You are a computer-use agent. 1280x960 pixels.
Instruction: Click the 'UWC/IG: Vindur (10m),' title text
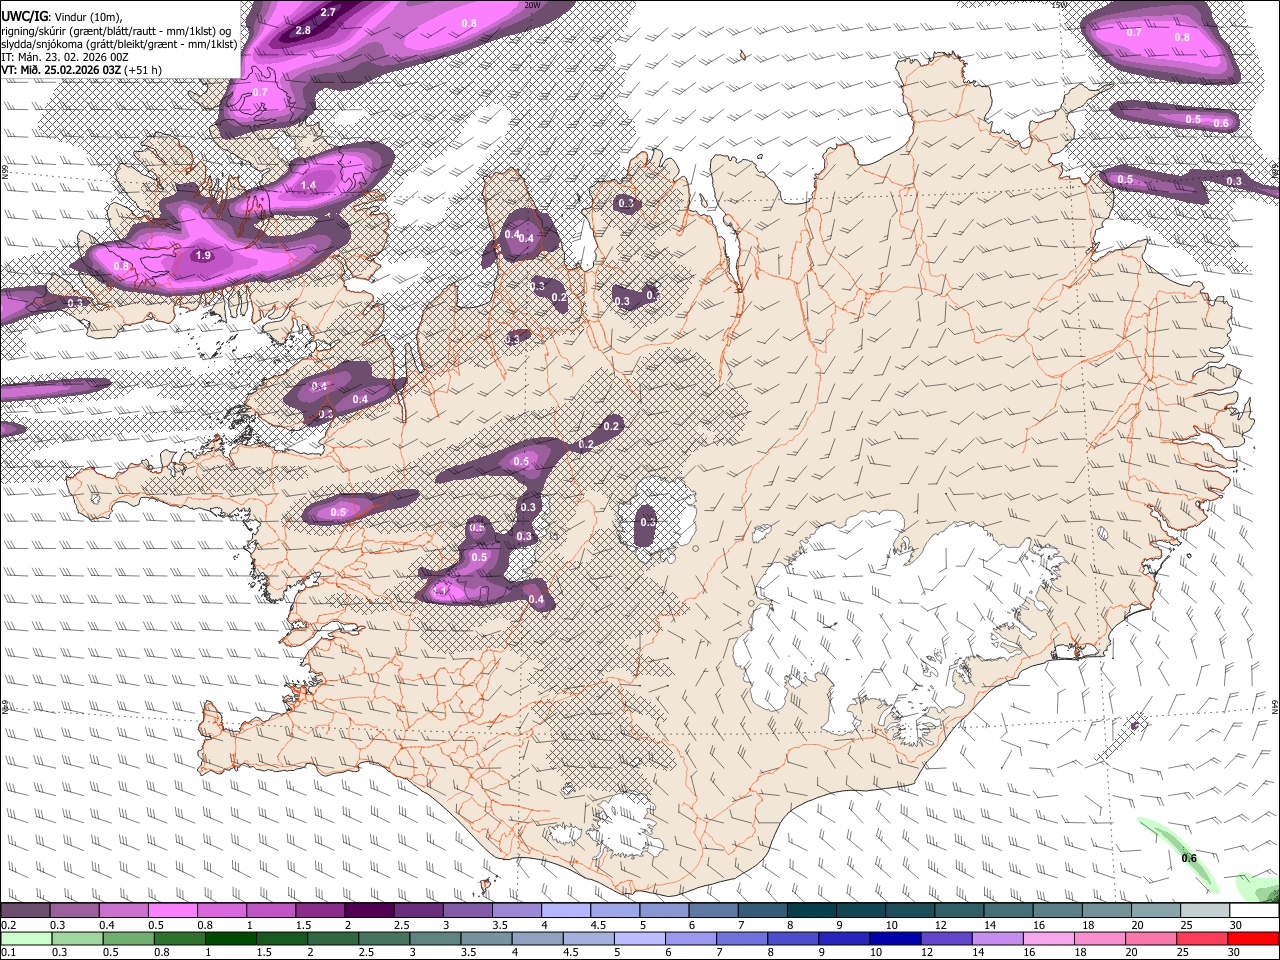pos(63,17)
